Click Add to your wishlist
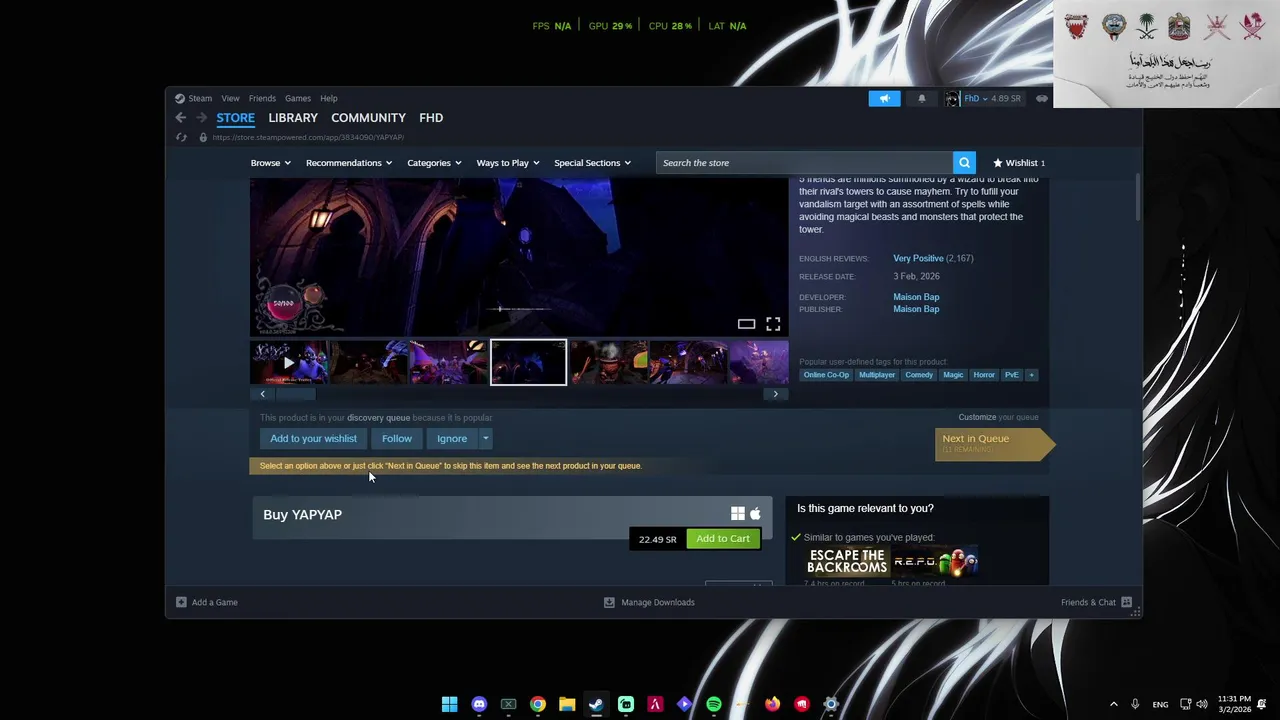This screenshot has width=1280, height=720. click(x=313, y=438)
